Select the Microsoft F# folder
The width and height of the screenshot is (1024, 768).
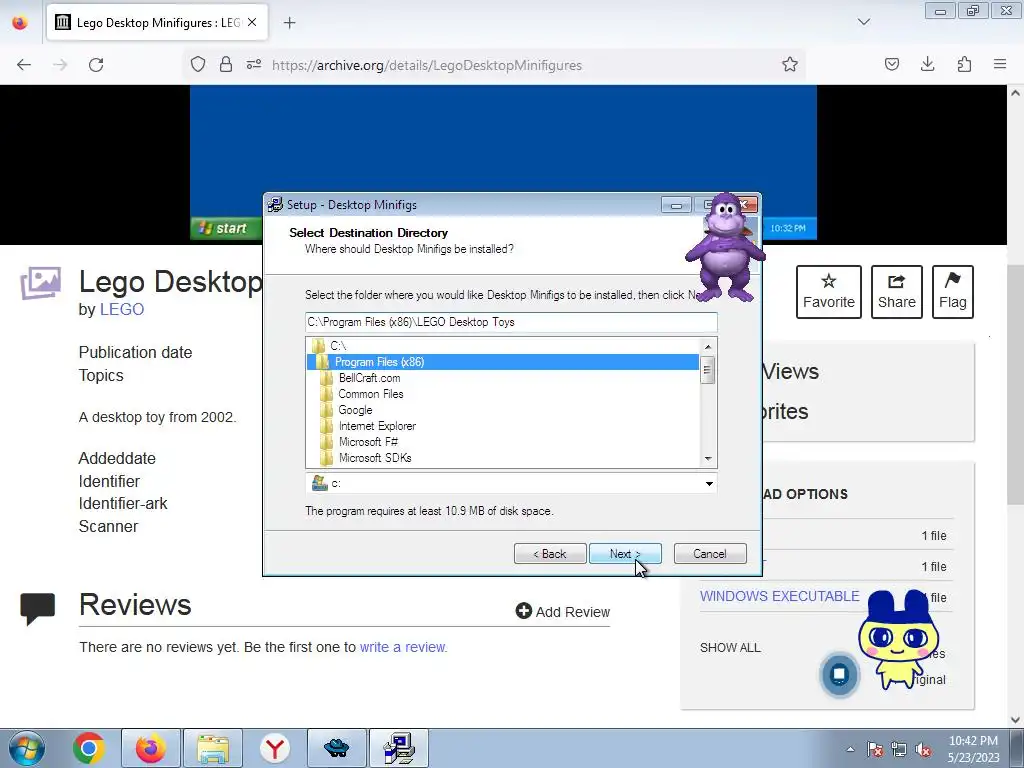[x=368, y=442]
